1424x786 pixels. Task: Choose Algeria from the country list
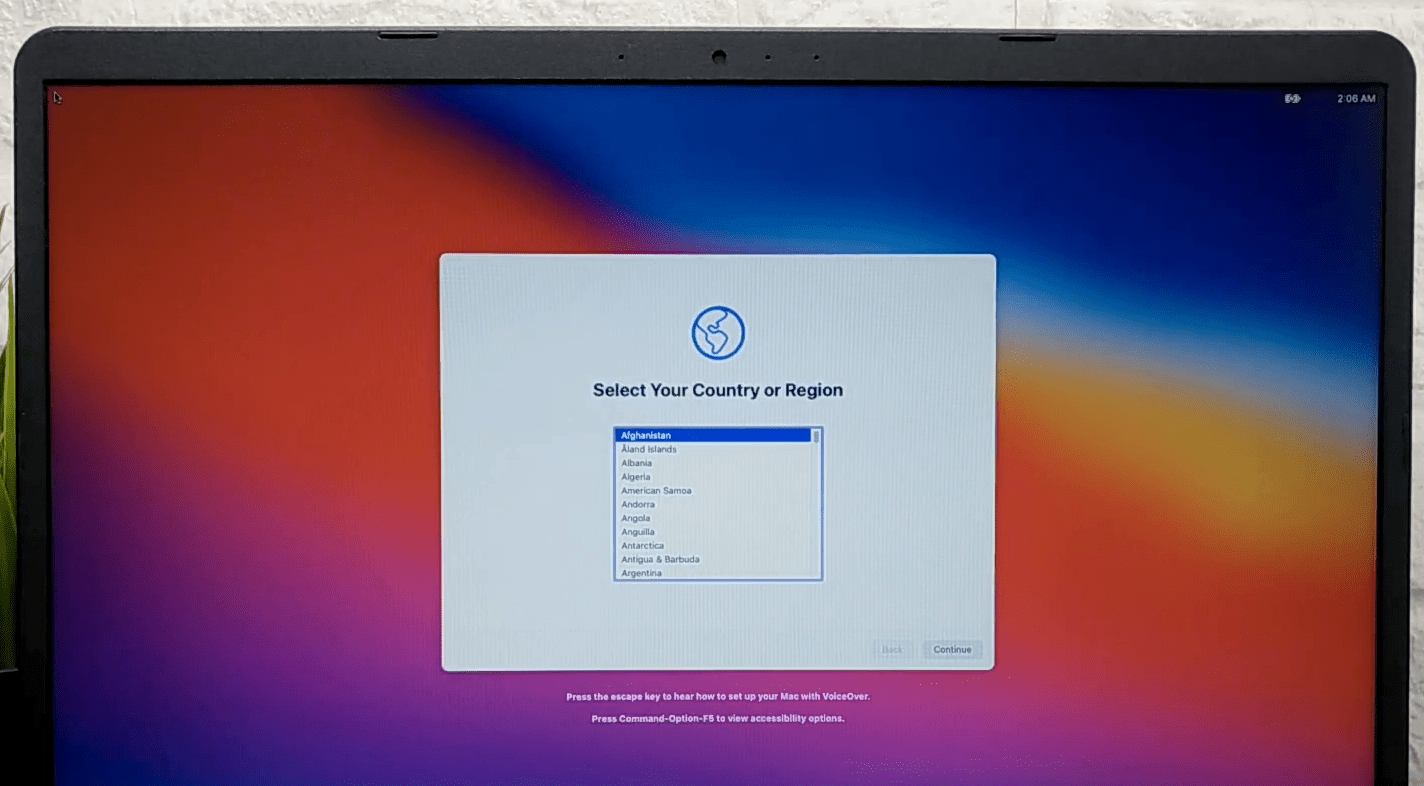pyautogui.click(x=713, y=477)
